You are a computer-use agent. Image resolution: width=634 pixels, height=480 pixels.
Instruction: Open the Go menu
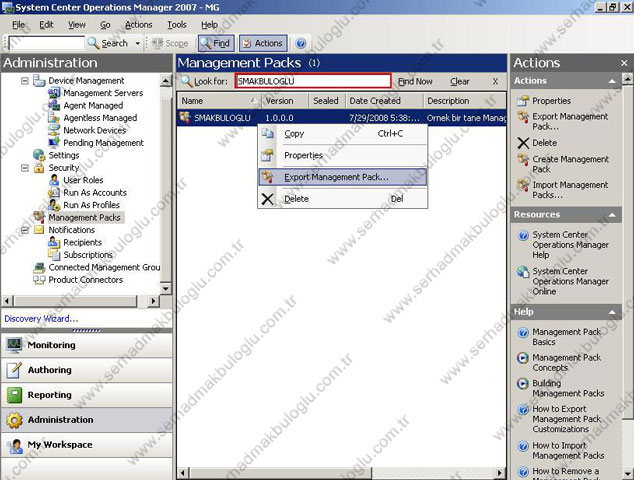(105, 25)
